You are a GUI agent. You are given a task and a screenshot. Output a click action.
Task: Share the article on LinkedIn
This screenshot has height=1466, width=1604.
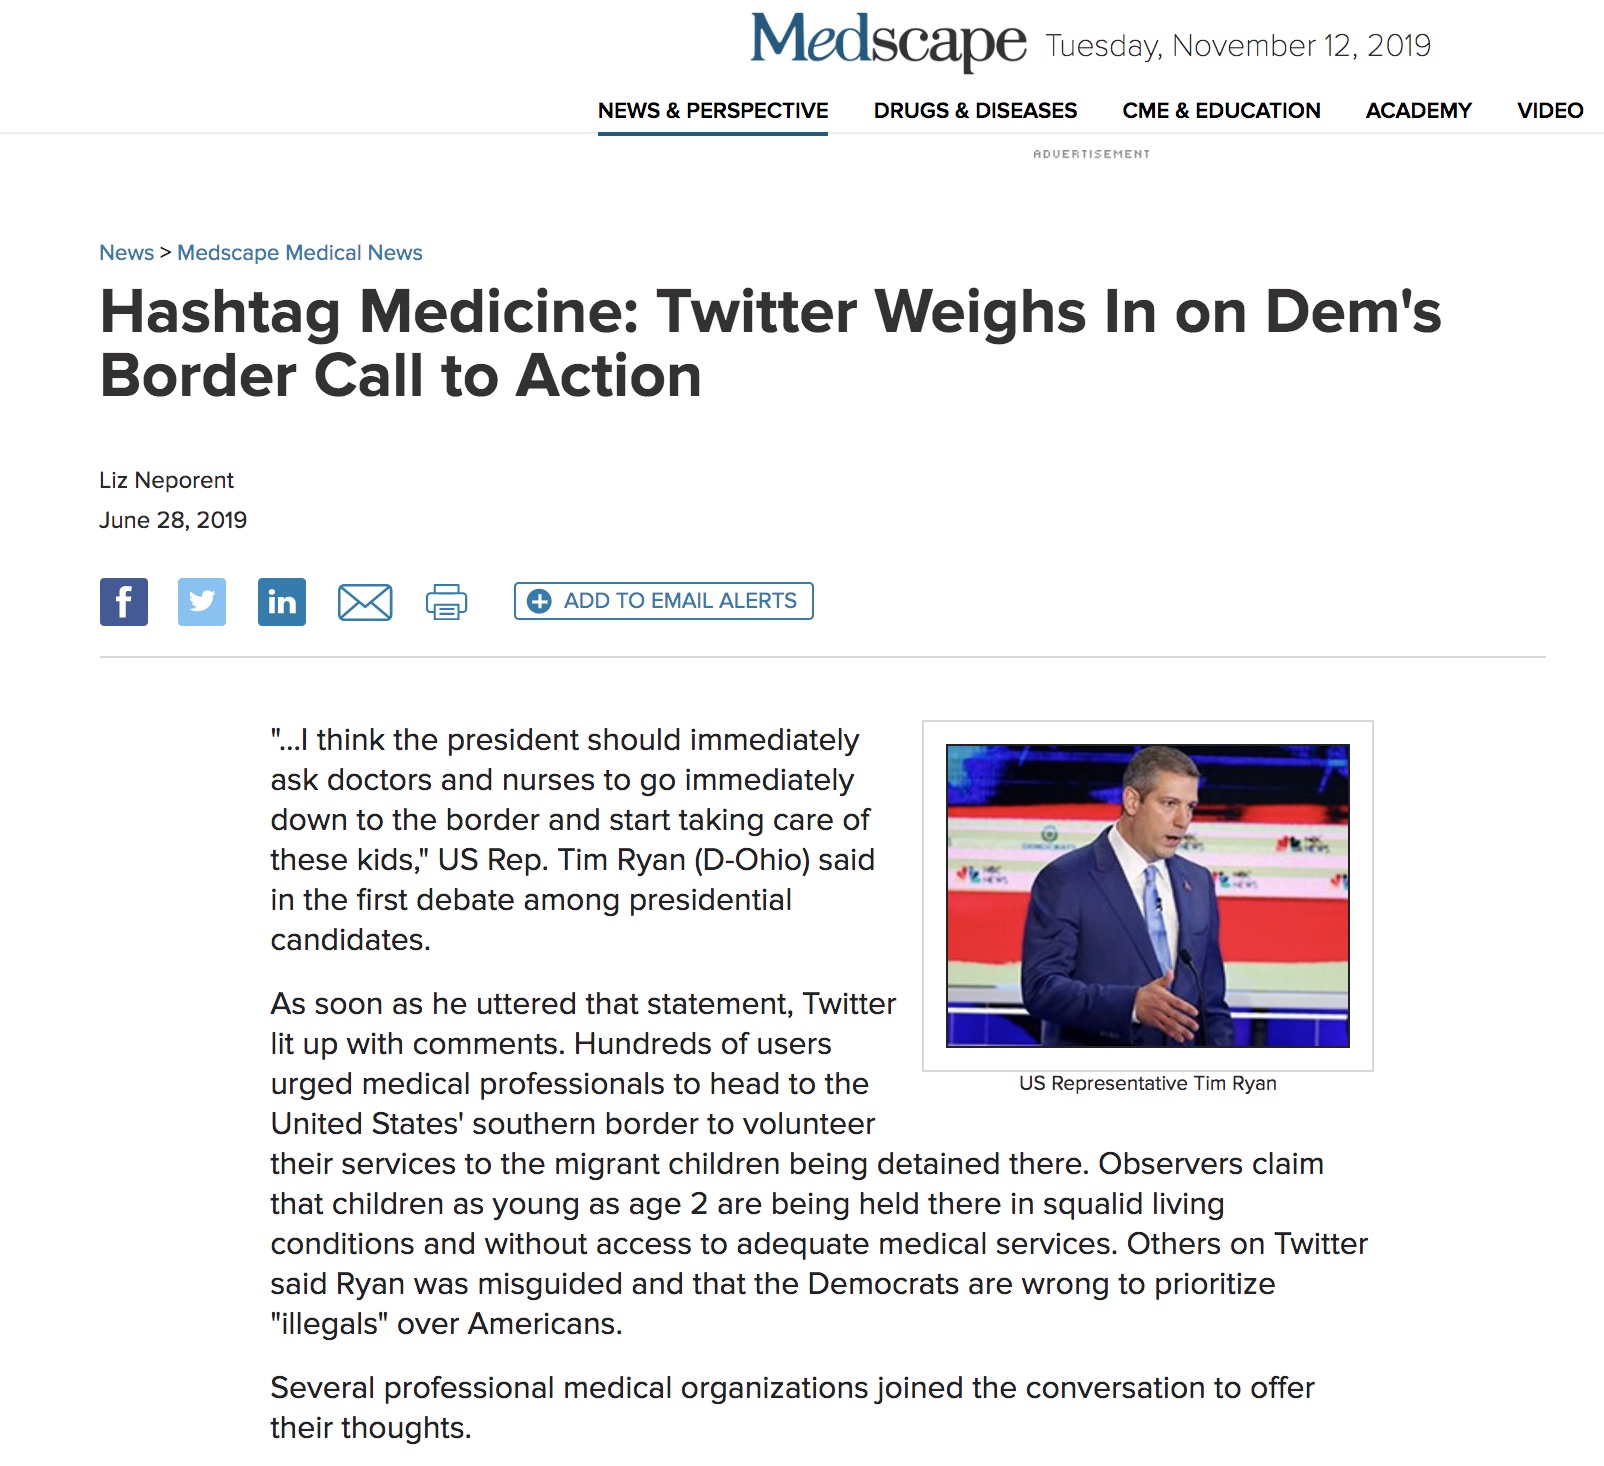(282, 602)
